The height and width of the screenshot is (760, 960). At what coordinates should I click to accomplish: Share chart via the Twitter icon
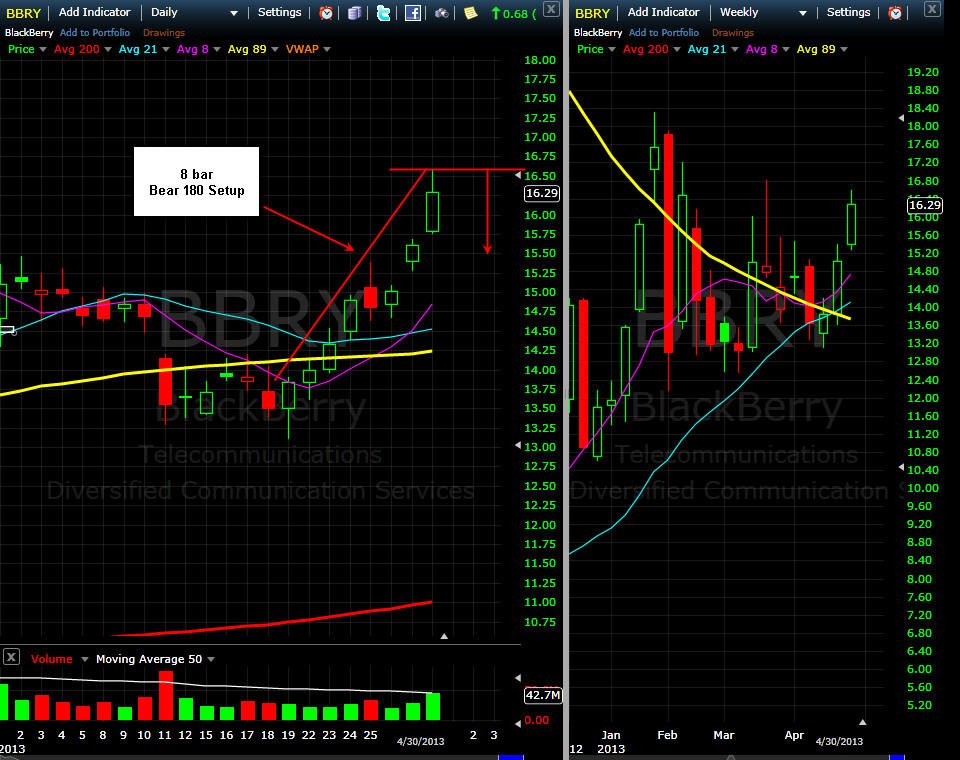point(383,12)
